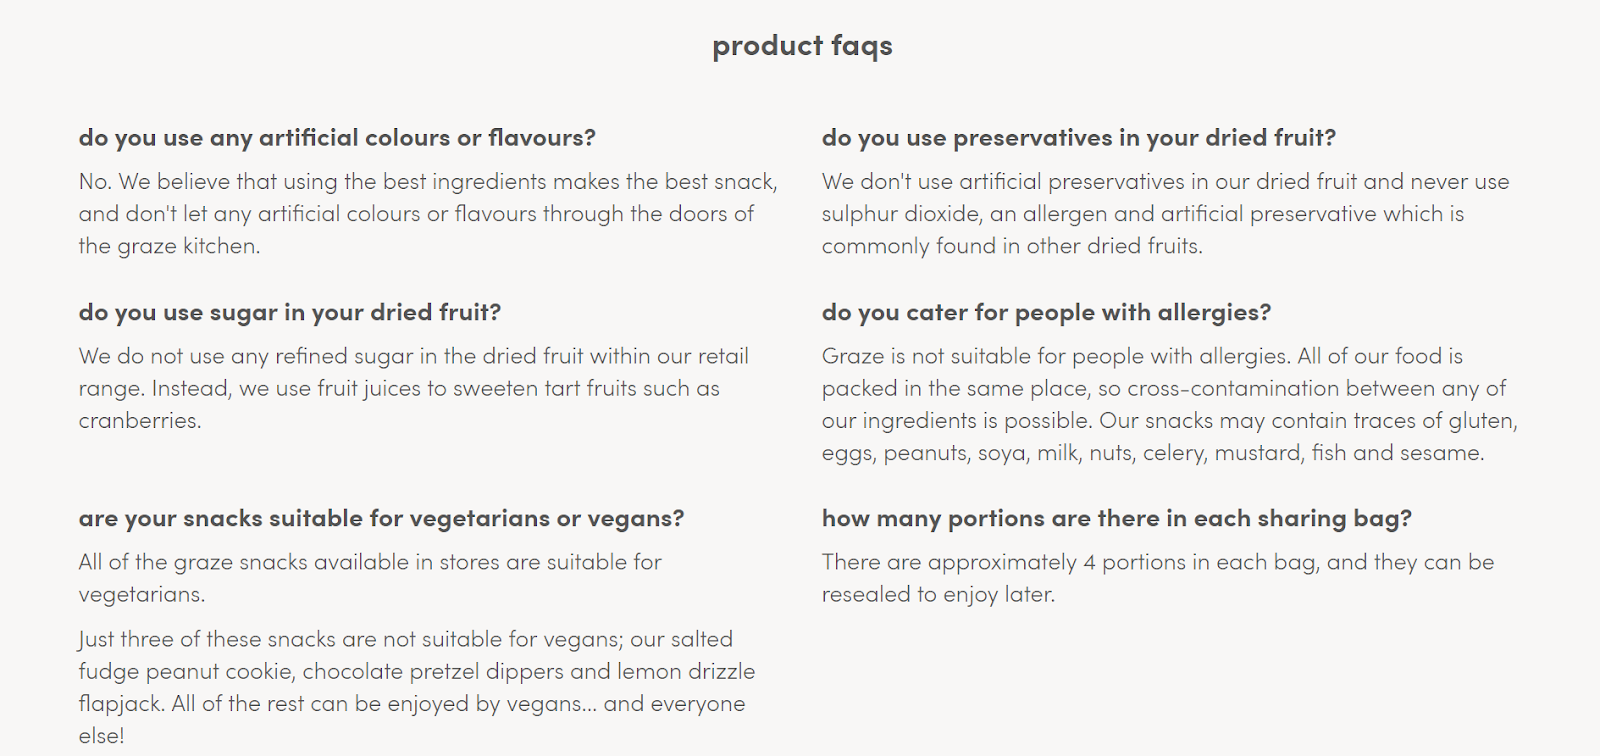Click the 'product faqs' heading
Image resolution: width=1600 pixels, height=756 pixels.
pos(802,46)
